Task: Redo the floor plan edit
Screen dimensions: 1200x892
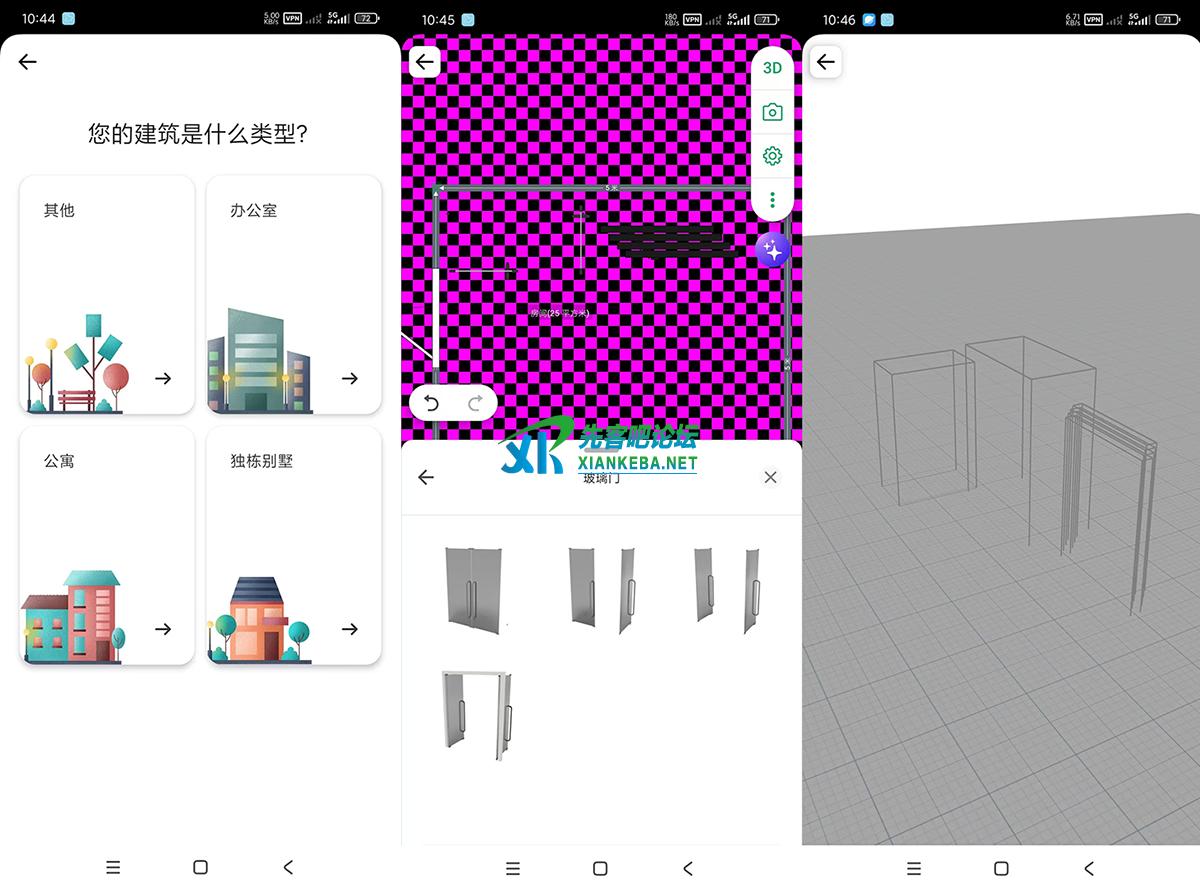Action: coord(476,403)
